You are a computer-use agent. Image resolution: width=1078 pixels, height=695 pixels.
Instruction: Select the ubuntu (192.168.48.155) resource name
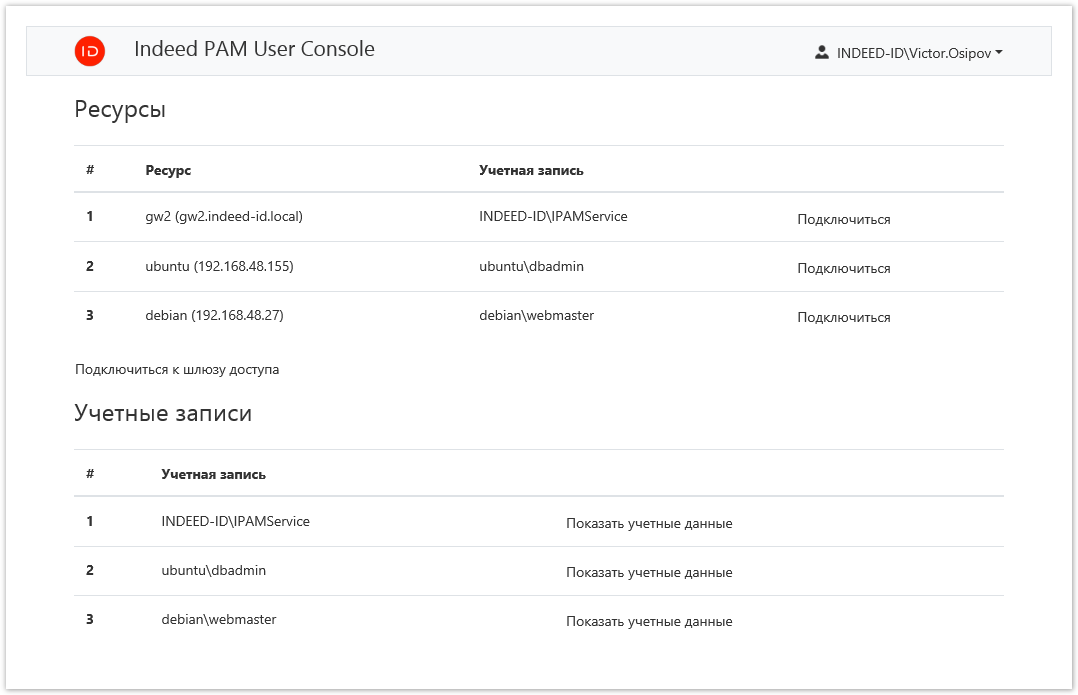click(219, 266)
